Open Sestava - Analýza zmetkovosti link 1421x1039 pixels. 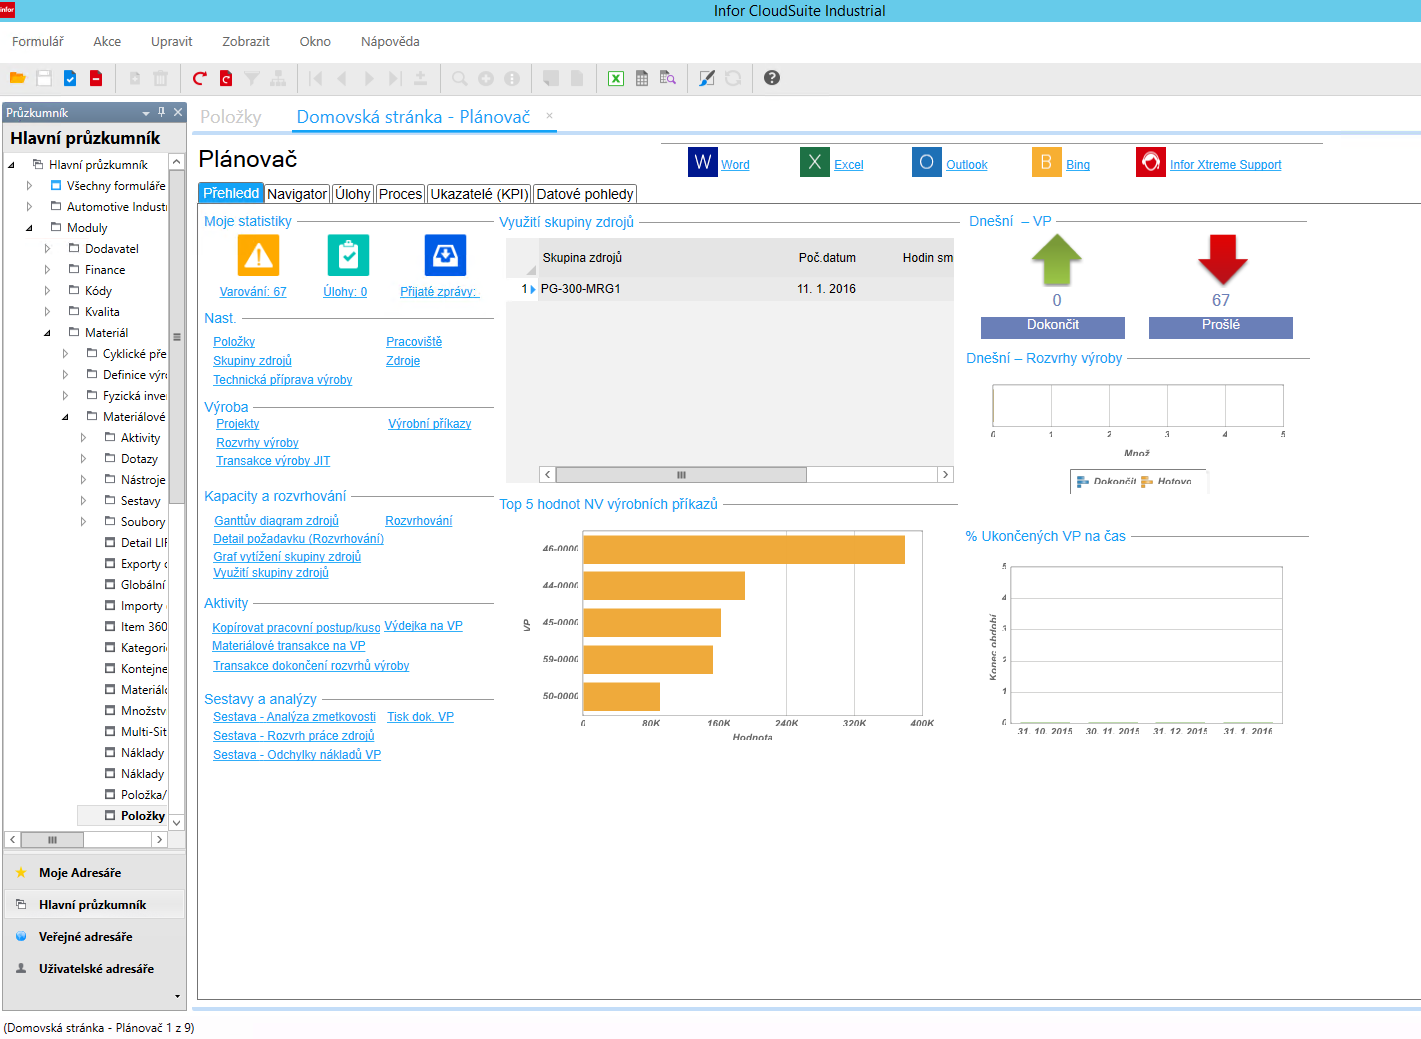pos(294,717)
